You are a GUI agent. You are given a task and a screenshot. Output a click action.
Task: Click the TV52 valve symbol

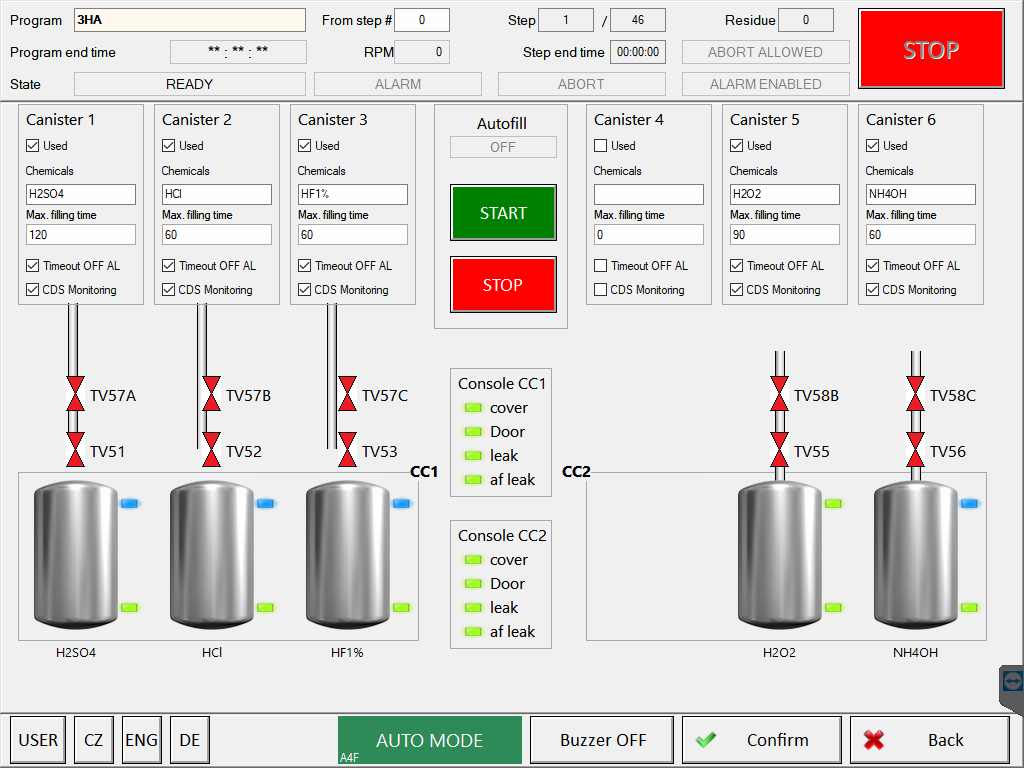pos(211,451)
